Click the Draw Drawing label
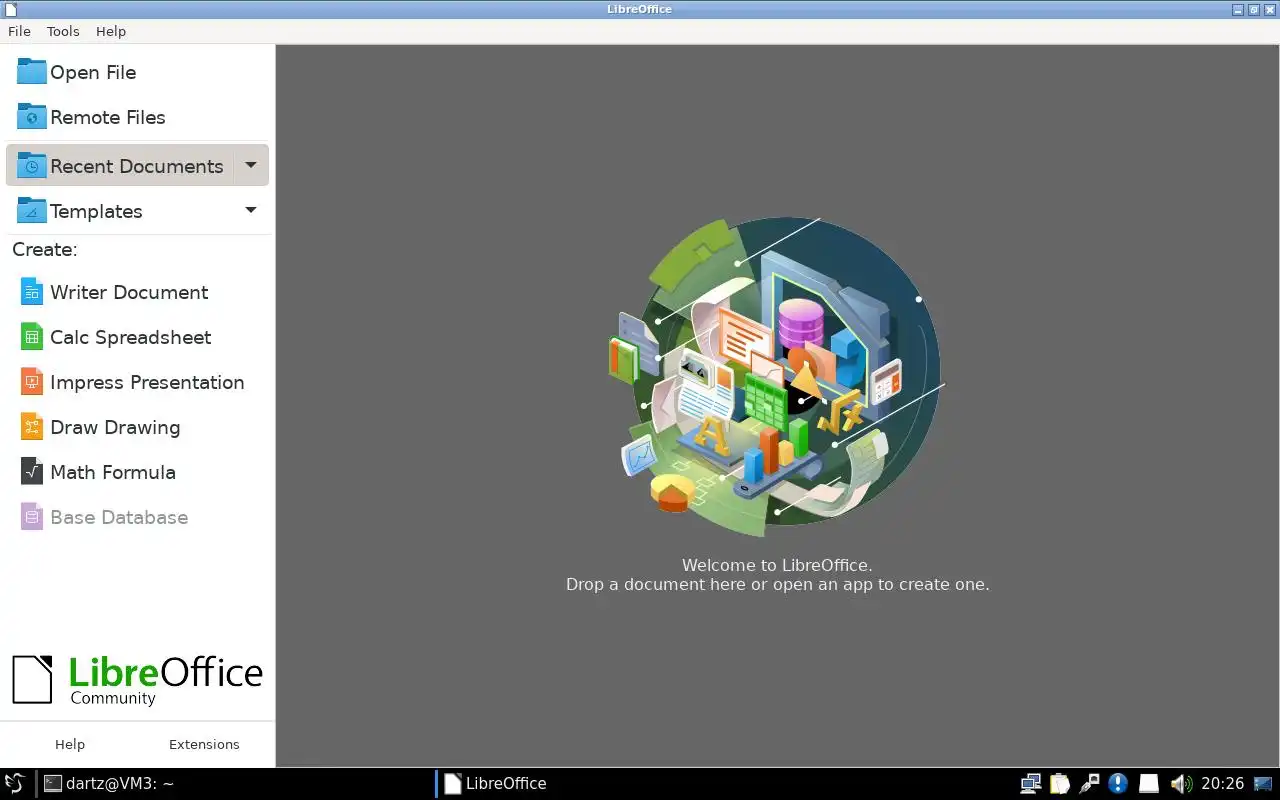The width and height of the screenshot is (1280, 800). coord(115,427)
